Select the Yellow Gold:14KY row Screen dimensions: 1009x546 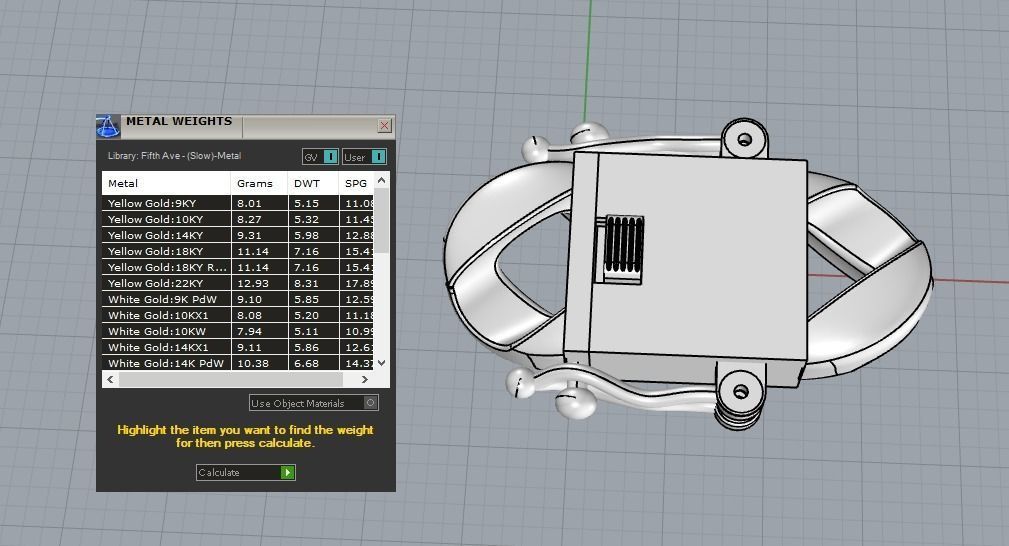pos(237,235)
